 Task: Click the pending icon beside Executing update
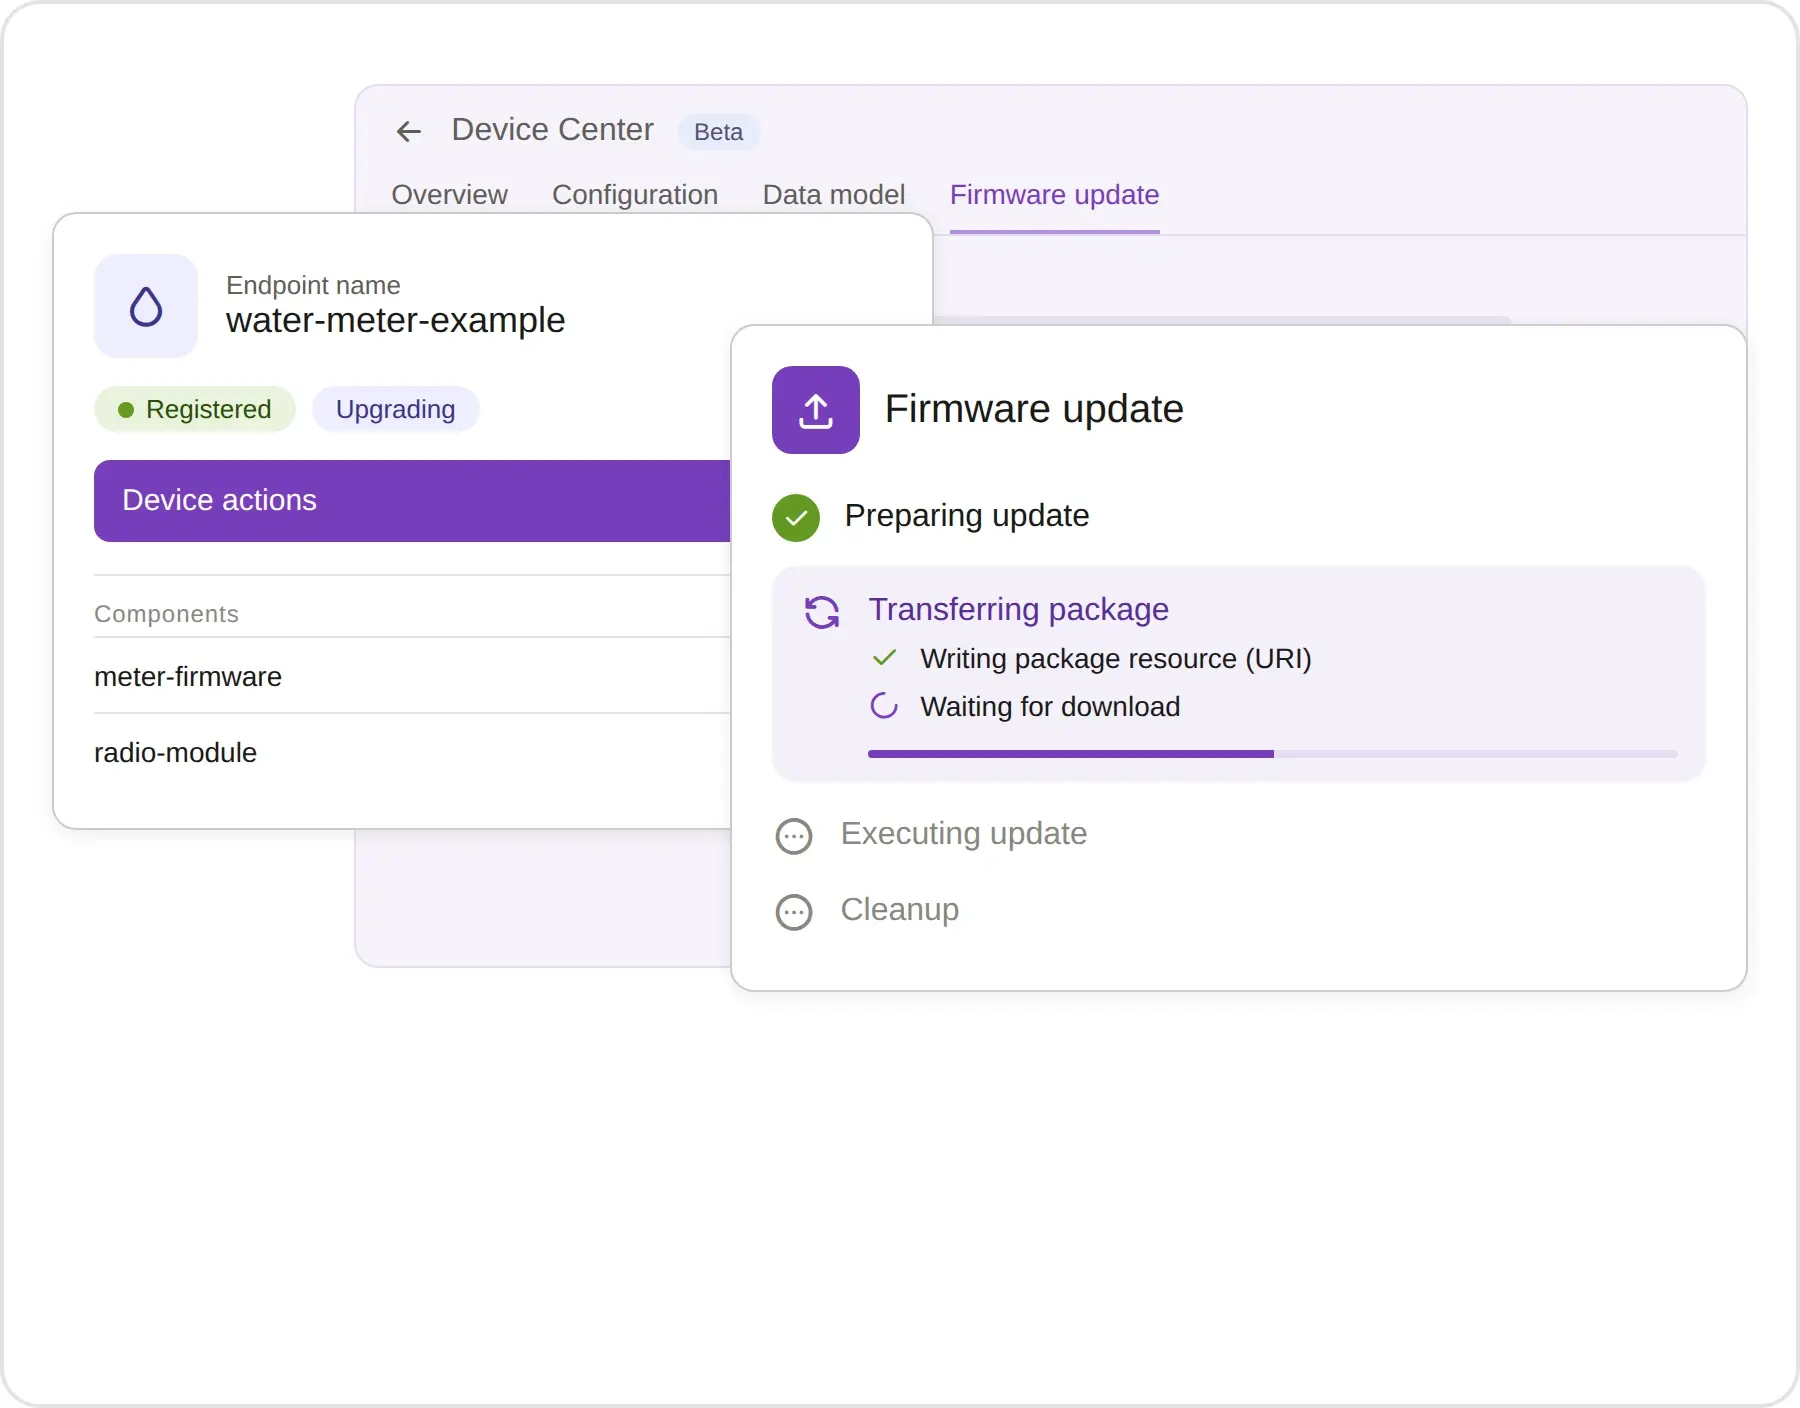[794, 836]
